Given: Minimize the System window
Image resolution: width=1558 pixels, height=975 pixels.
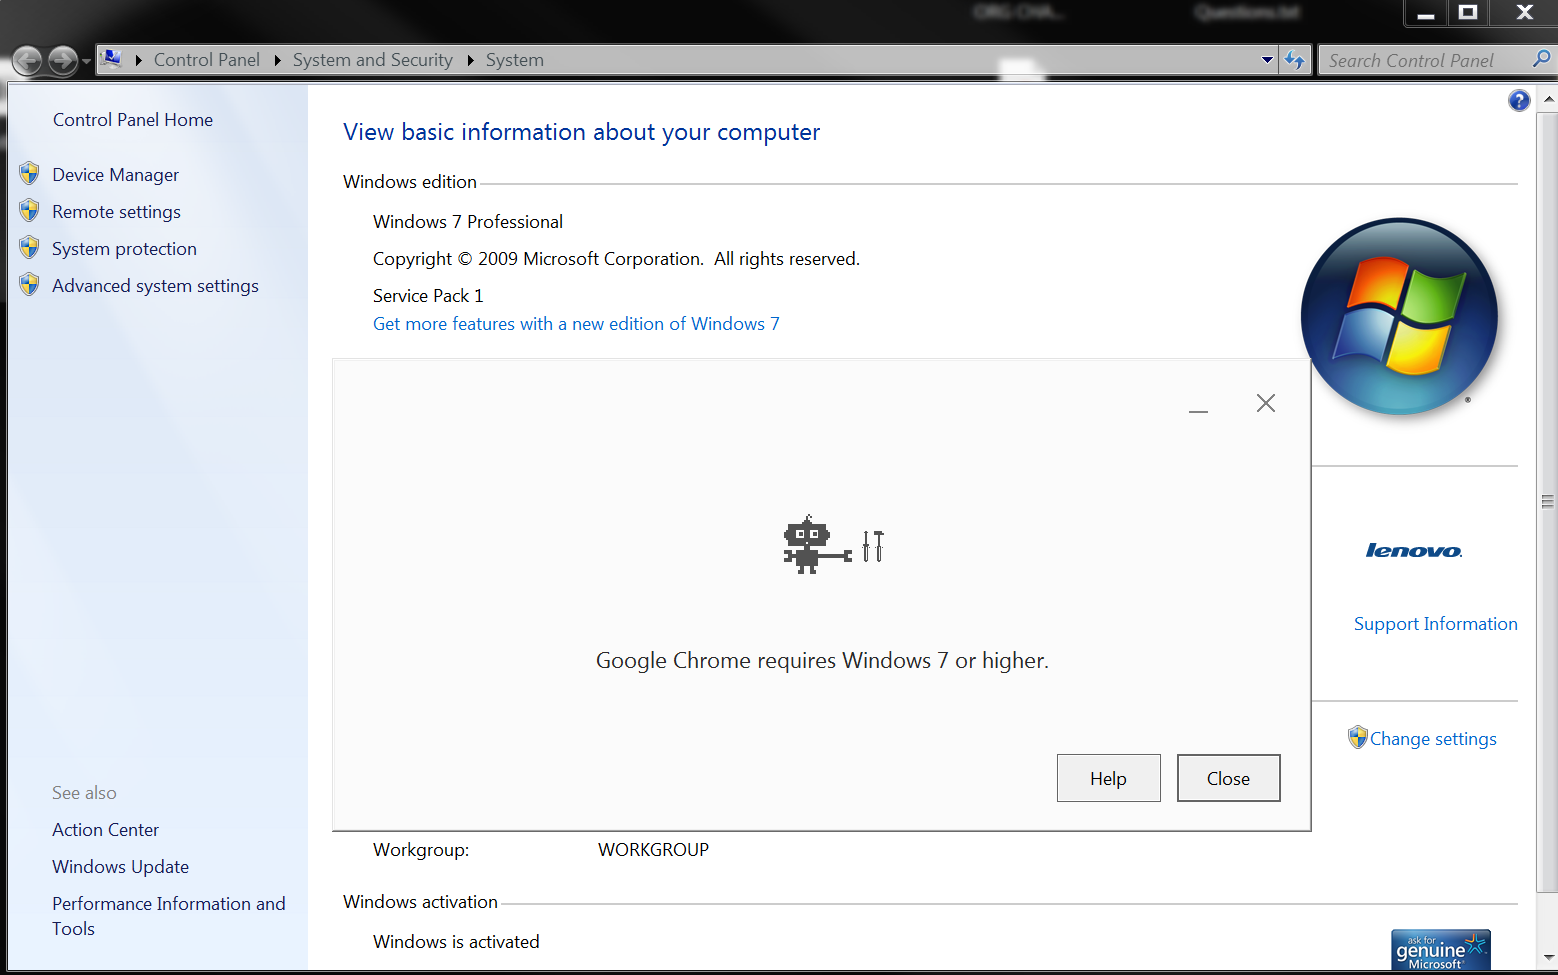Looking at the screenshot, I should 1426,13.
